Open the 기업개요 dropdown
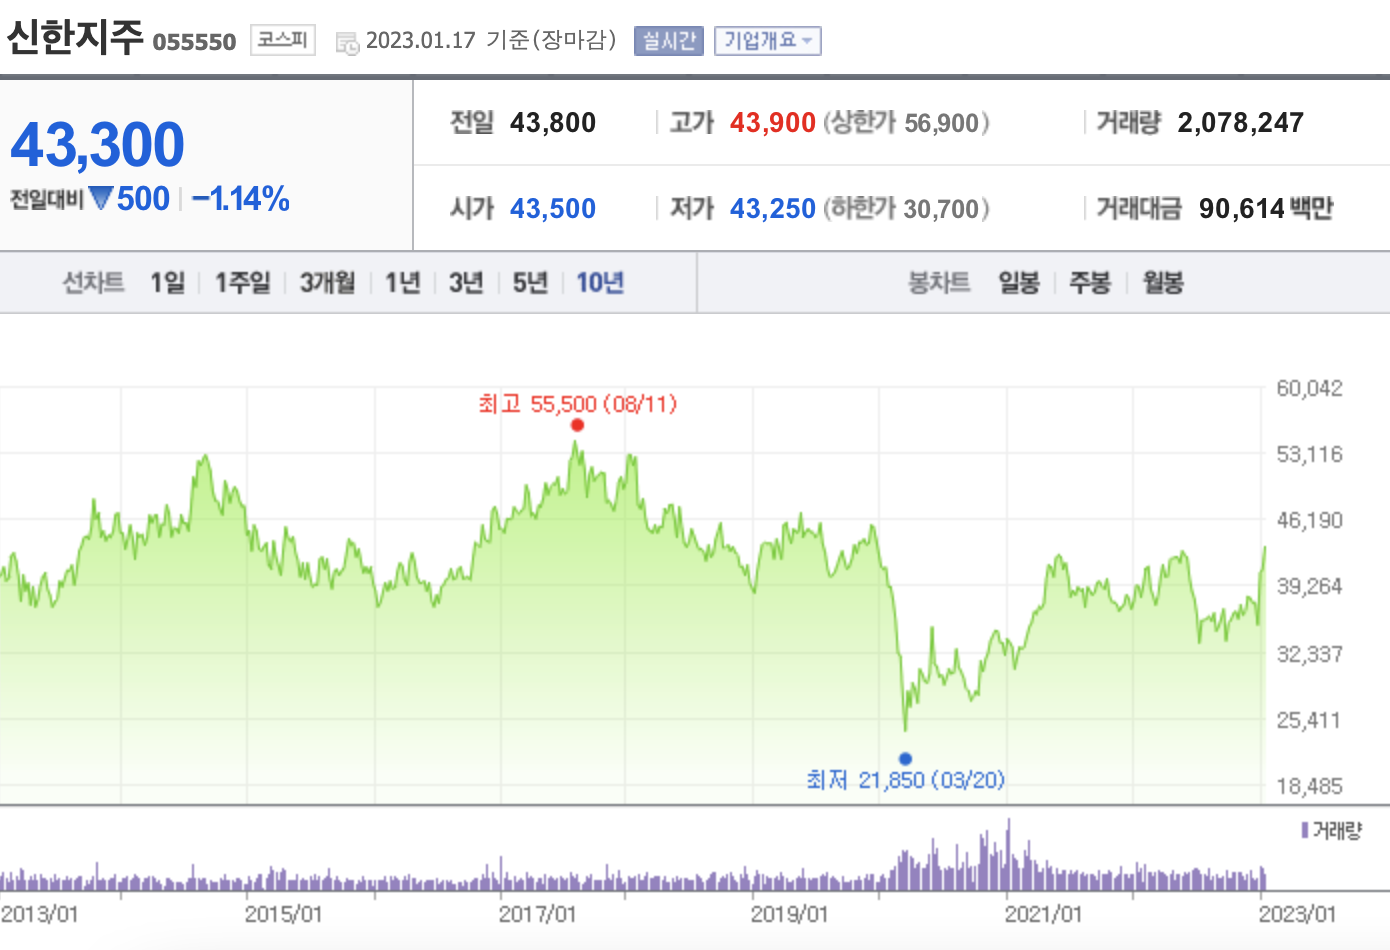Viewport: 1390px width, 950px height. coord(768,41)
